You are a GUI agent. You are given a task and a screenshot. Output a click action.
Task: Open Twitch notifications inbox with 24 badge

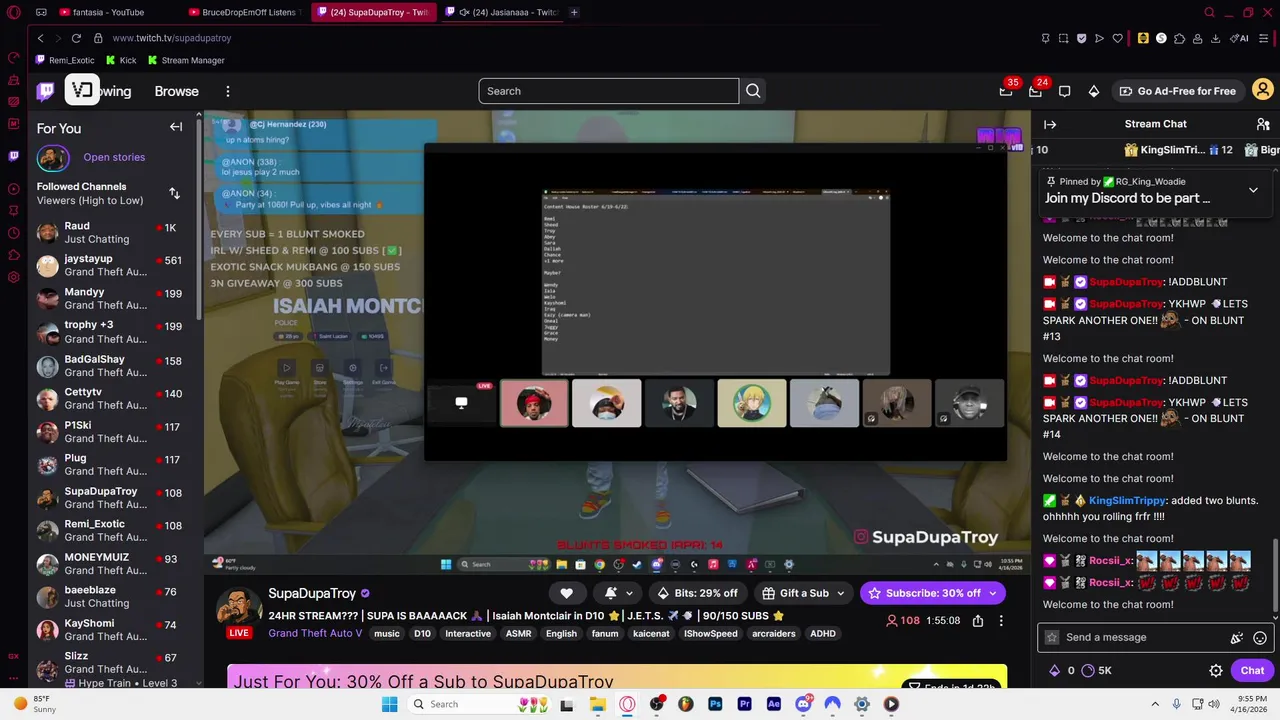click(1035, 91)
